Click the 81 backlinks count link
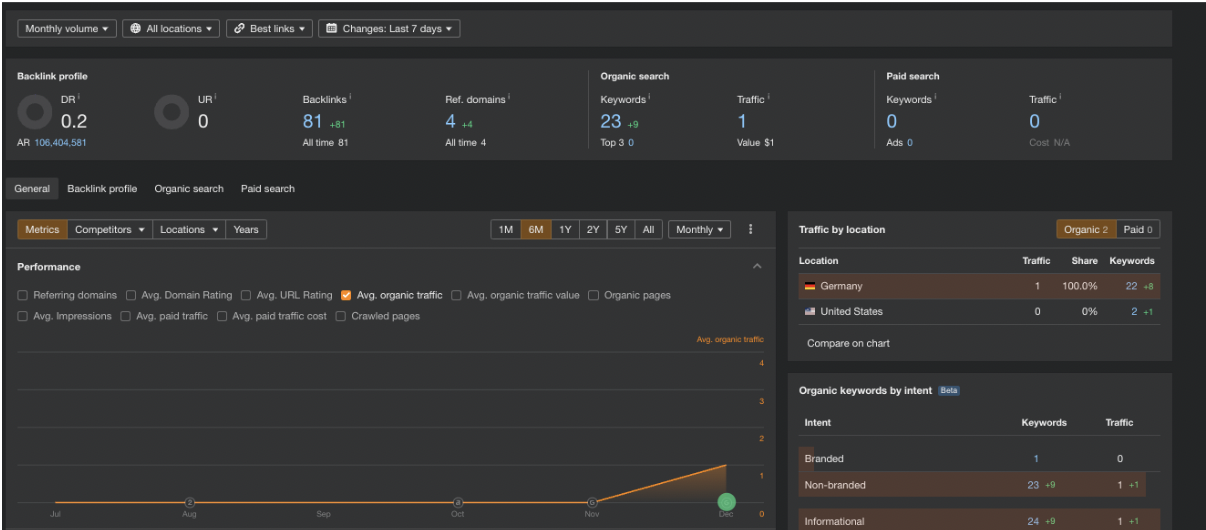The width and height of the screenshot is (1206, 530). point(313,122)
